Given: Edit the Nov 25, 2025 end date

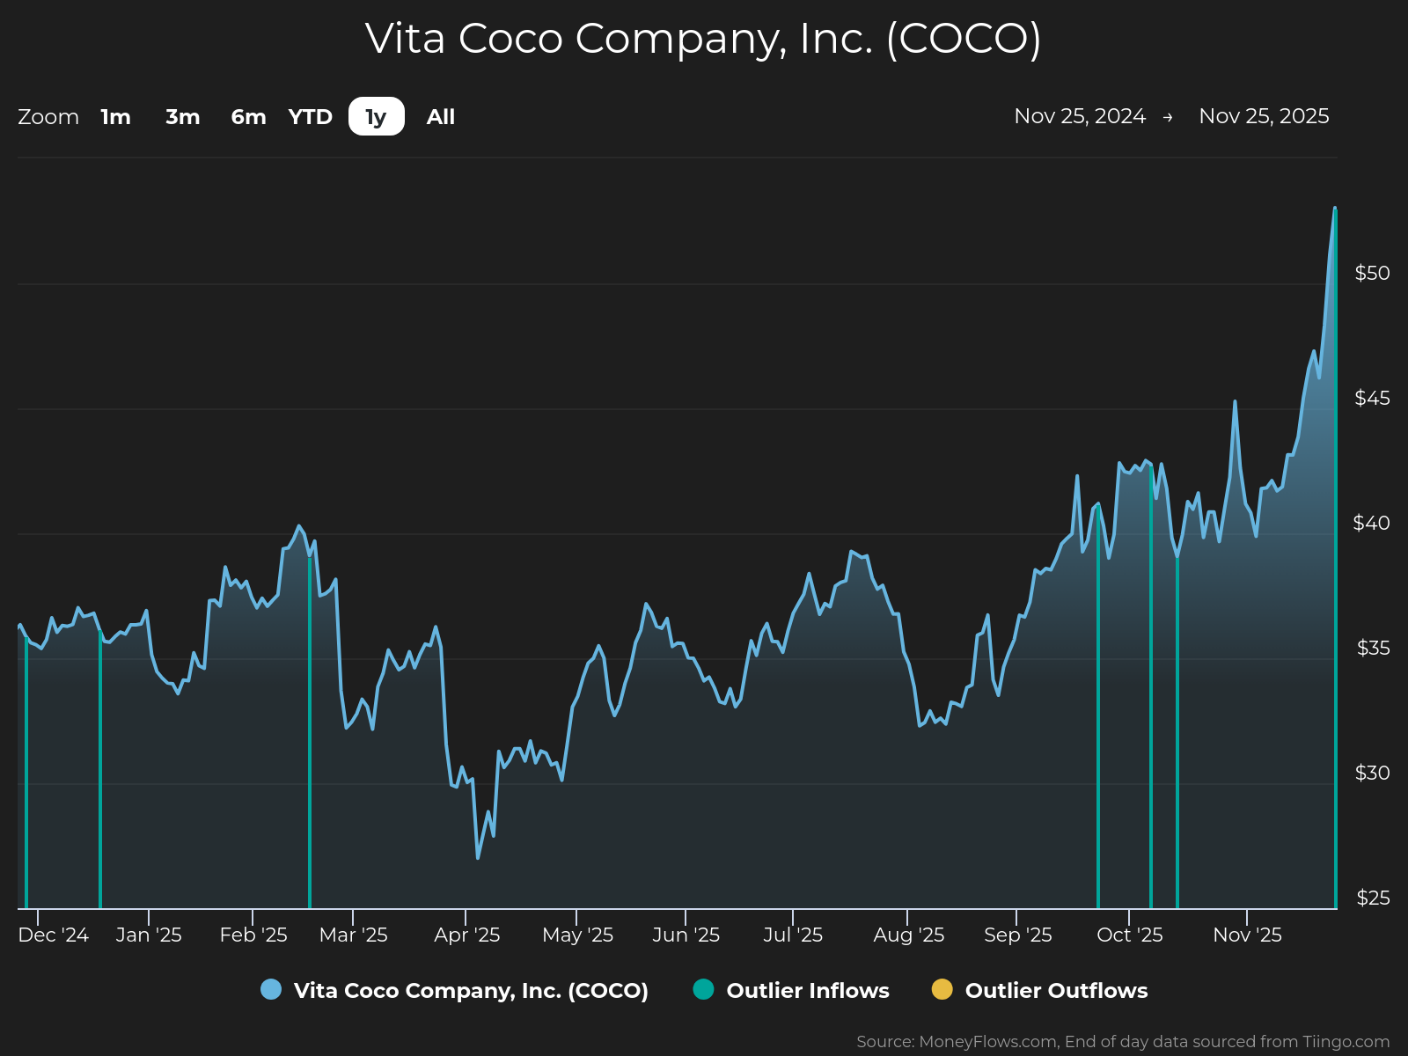Looking at the screenshot, I should tap(1264, 116).
